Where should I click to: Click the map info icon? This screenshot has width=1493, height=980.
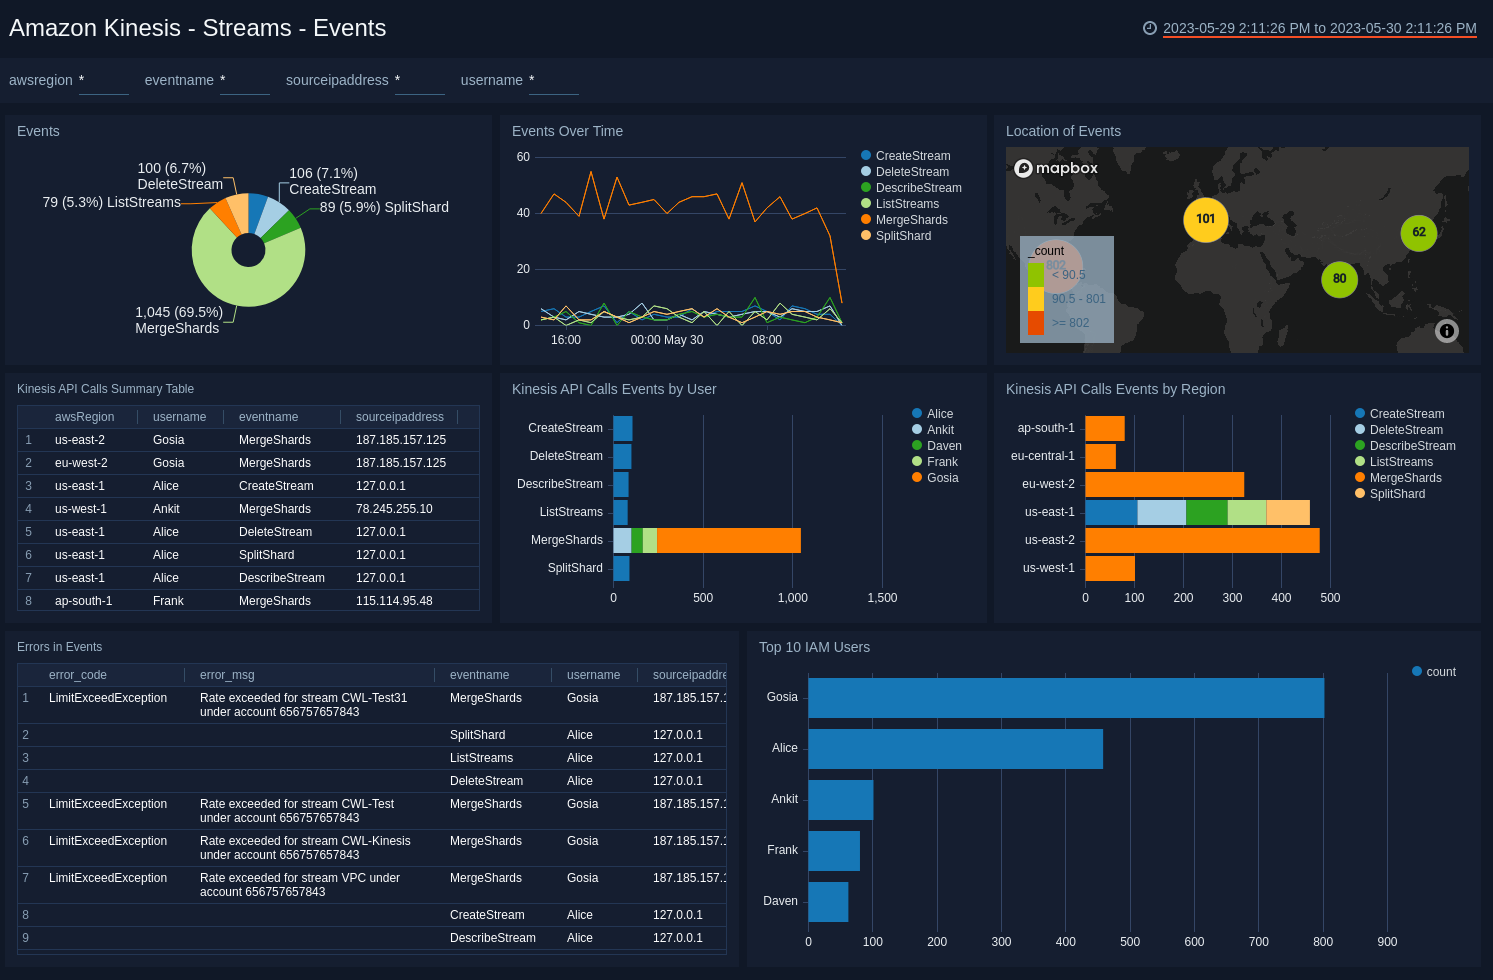coord(1446,331)
